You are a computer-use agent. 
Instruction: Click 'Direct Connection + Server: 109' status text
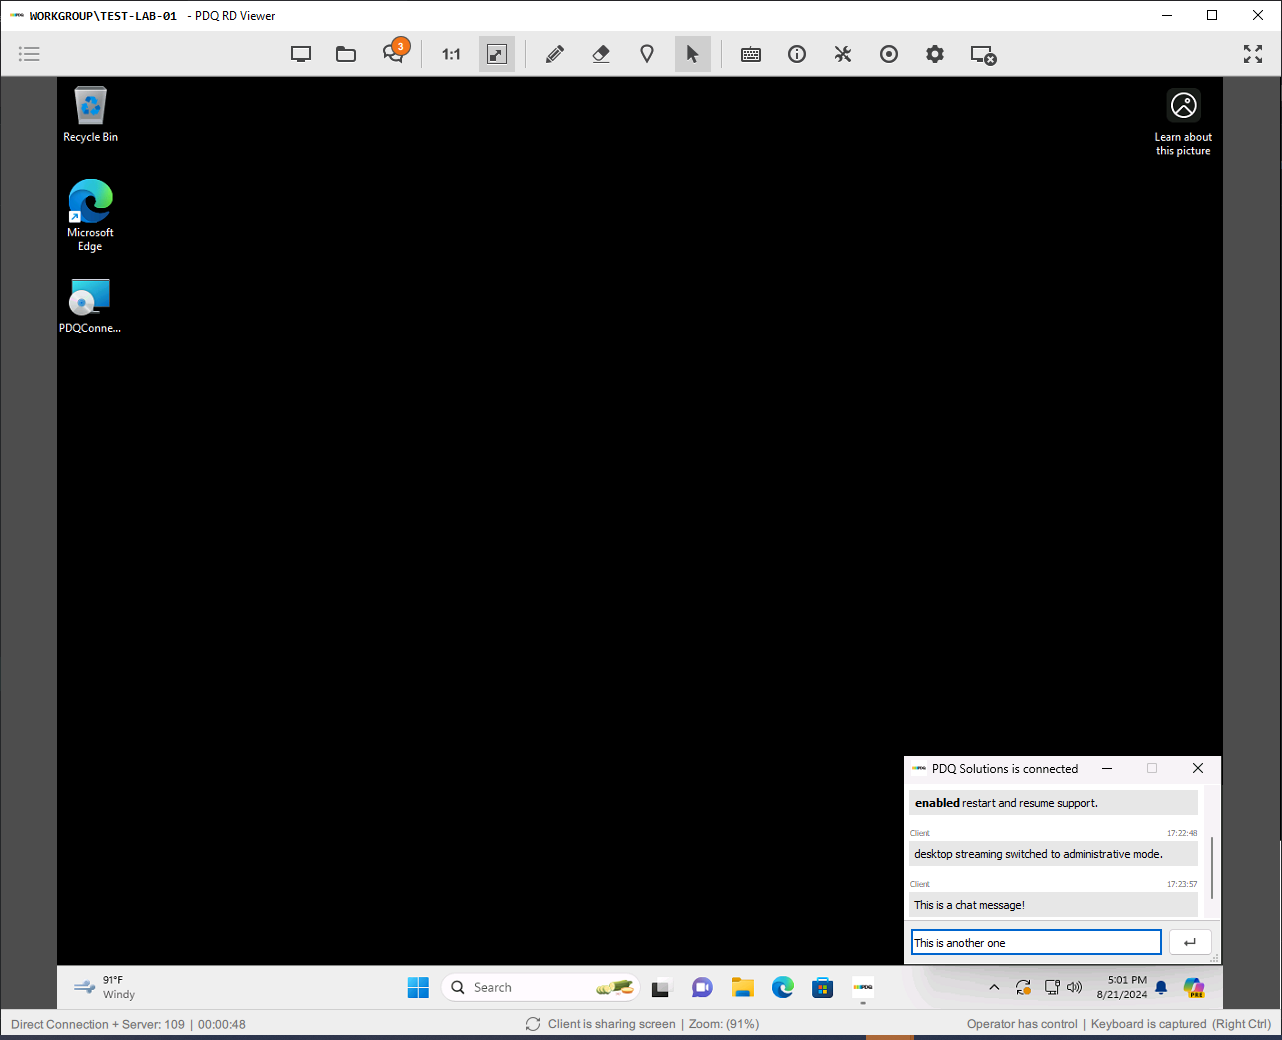pos(98,1024)
